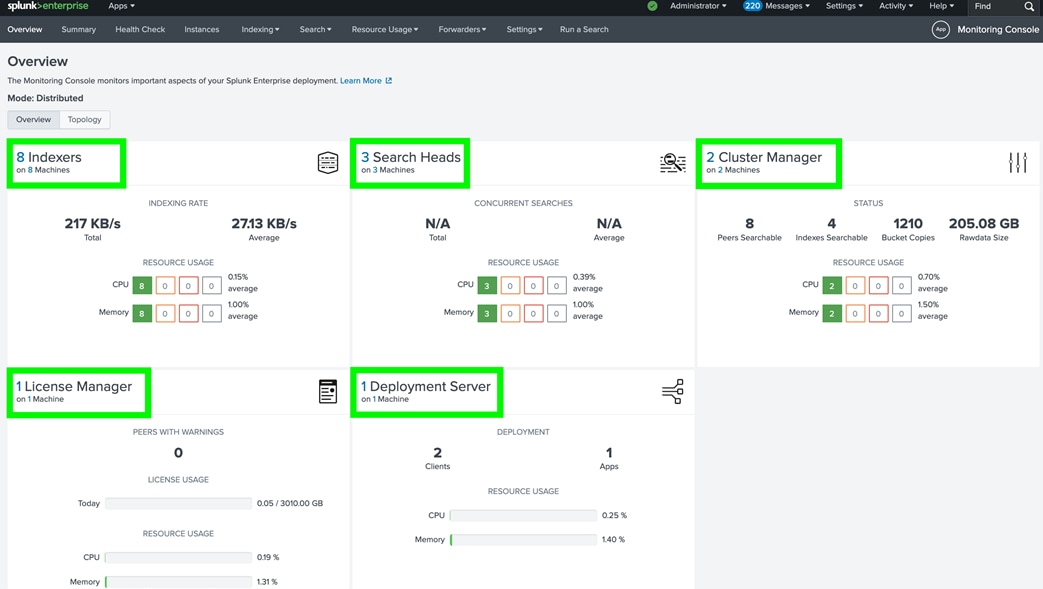Click the green health status checkmark icon
1043x589 pixels.
(x=652, y=6)
